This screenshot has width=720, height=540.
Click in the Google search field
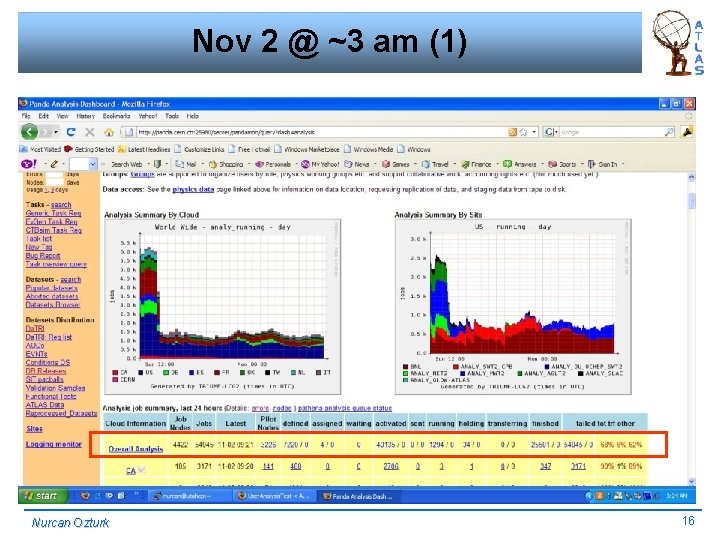[x=611, y=132]
